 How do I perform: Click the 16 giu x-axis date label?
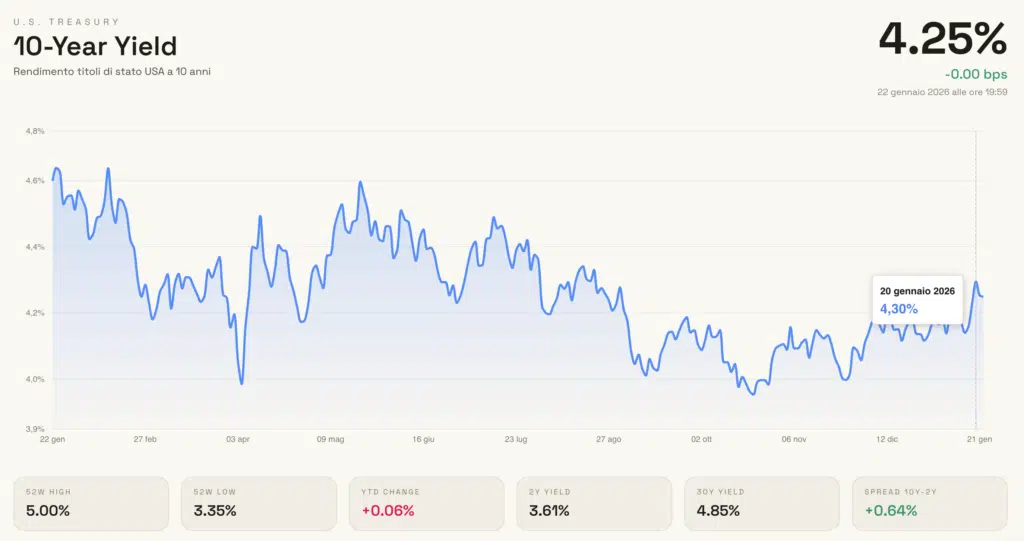click(423, 439)
